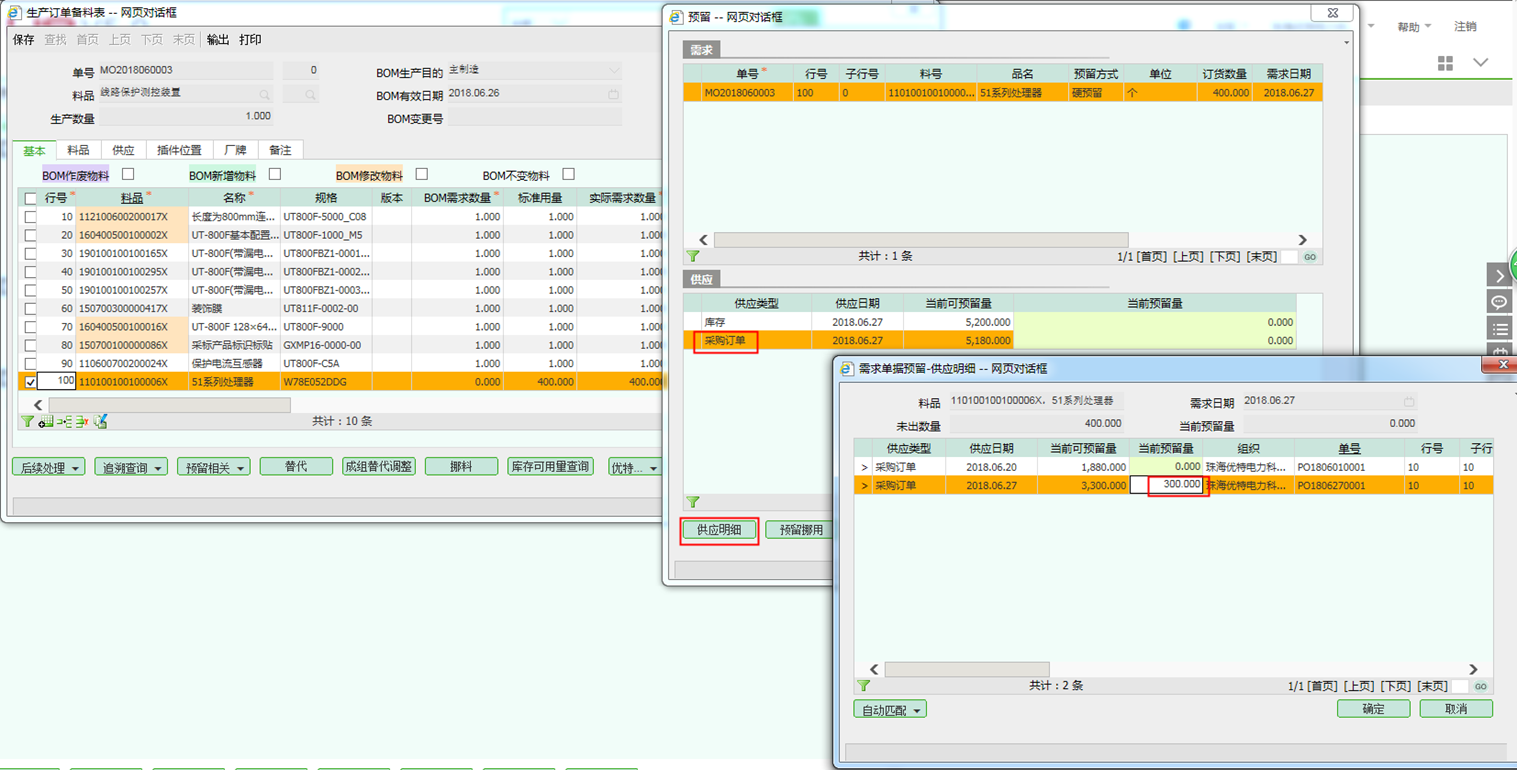Screen dimensions: 1517x770
Task: Click the list icon on right sidebar
Action: click(x=1499, y=329)
